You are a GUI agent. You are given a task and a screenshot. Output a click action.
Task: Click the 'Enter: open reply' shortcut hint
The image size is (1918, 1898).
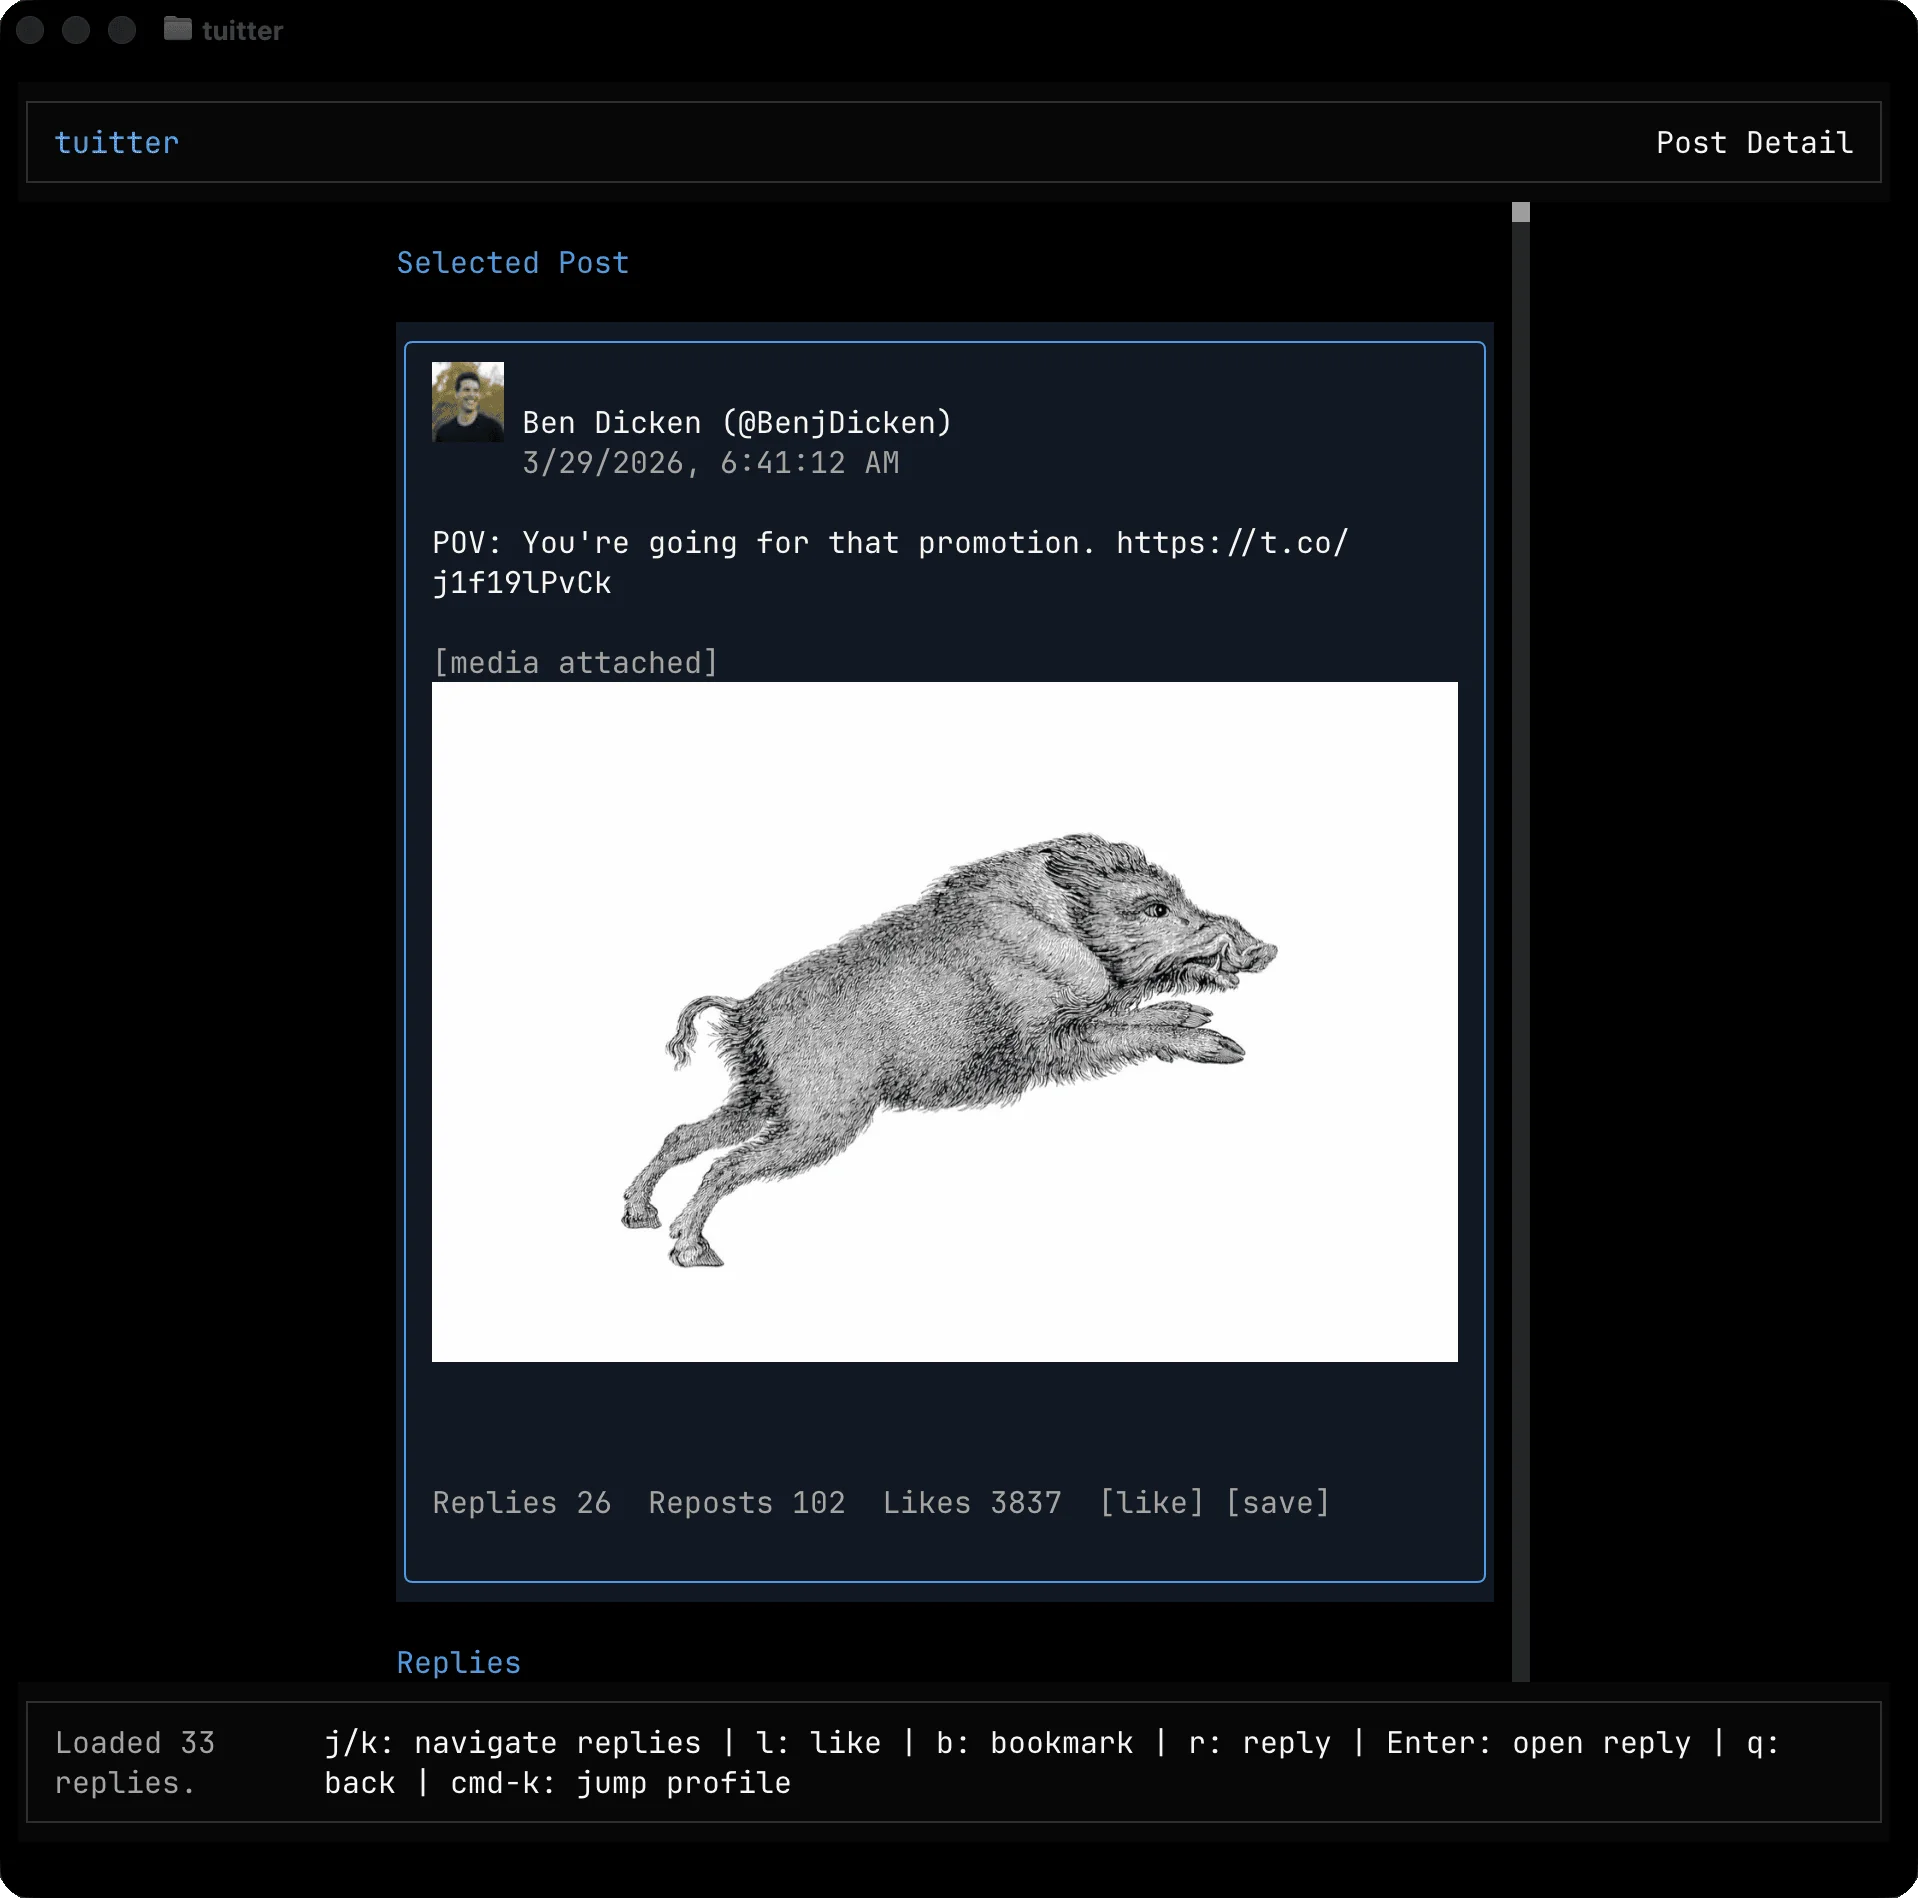(x=1538, y=1743)
